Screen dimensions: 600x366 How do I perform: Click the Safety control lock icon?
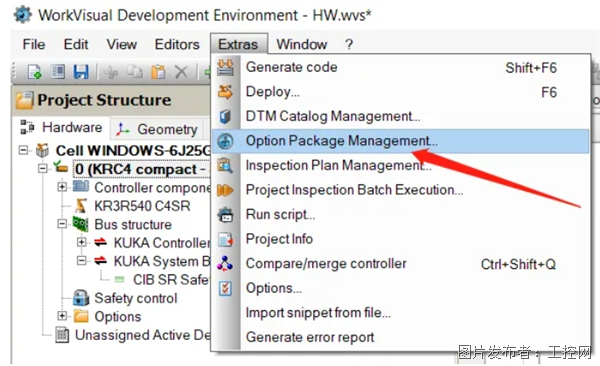click(81, 298)
